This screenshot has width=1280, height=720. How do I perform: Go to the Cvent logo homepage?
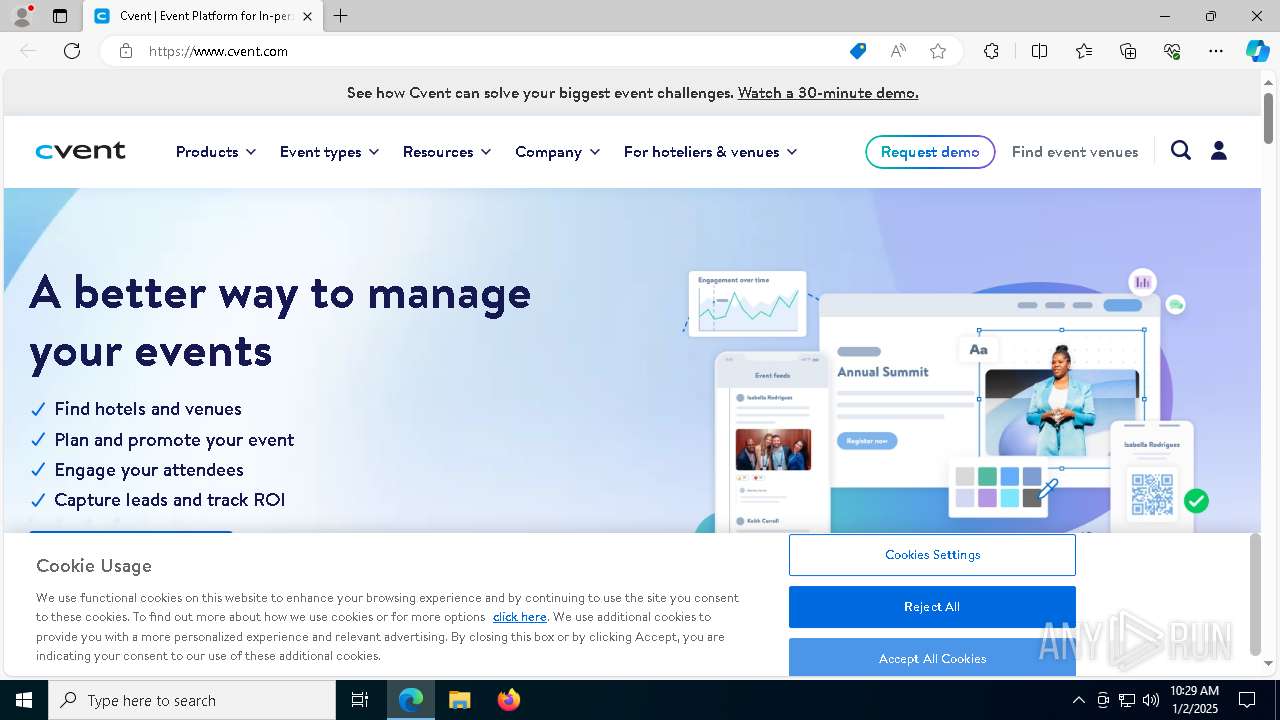tap(80, 151)
